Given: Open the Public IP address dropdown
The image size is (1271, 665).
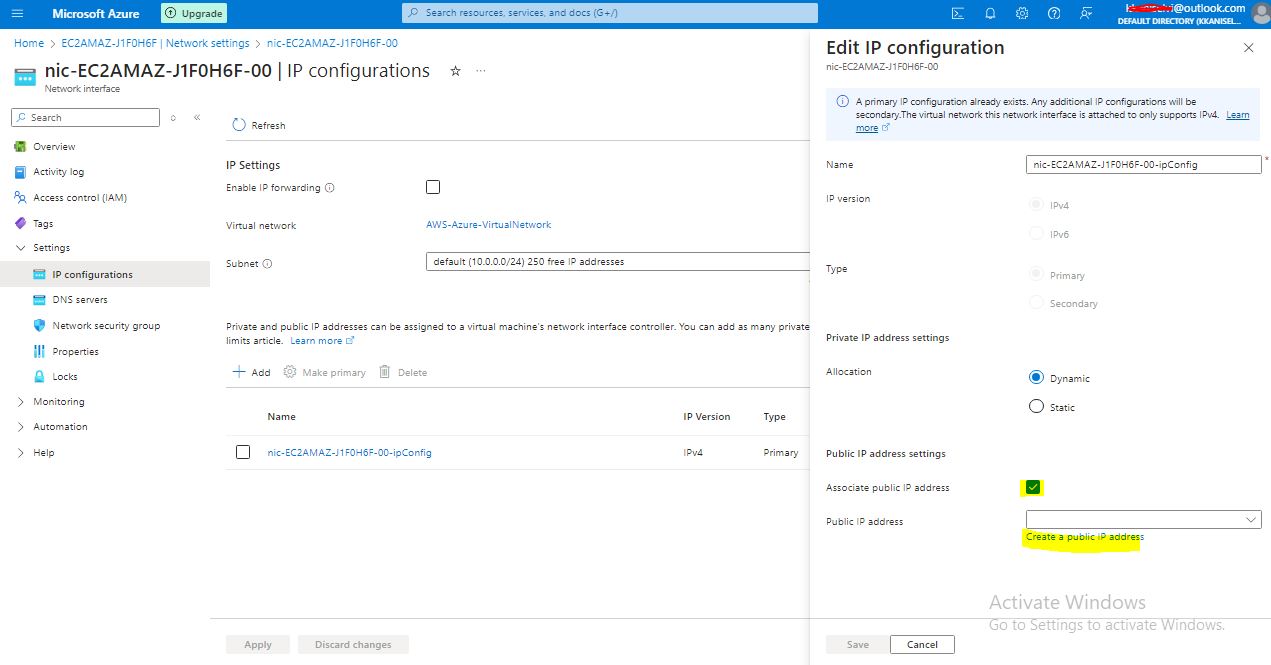Looking at the screenshot, I should tap(1143, 520).
